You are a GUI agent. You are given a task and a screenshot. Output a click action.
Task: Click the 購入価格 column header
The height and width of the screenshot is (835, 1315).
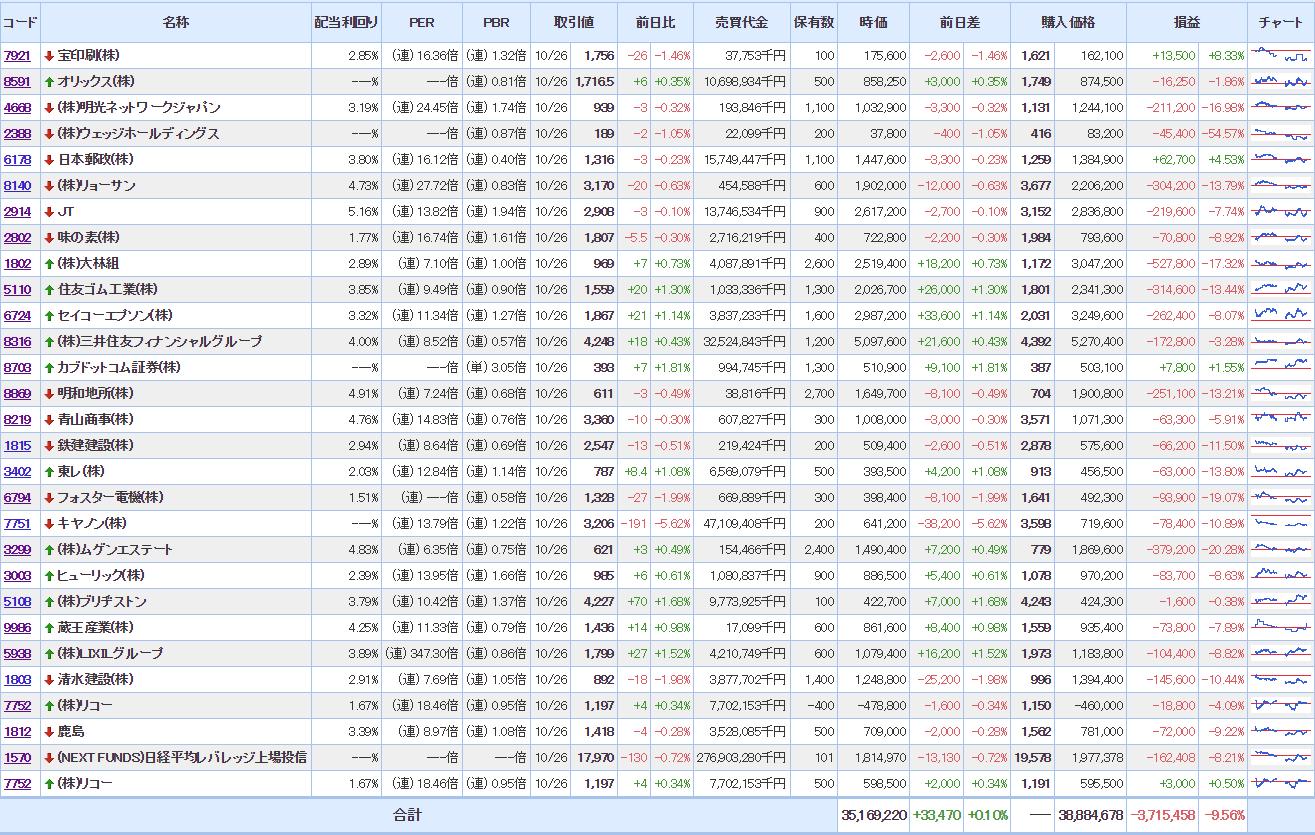point(1068,22)
